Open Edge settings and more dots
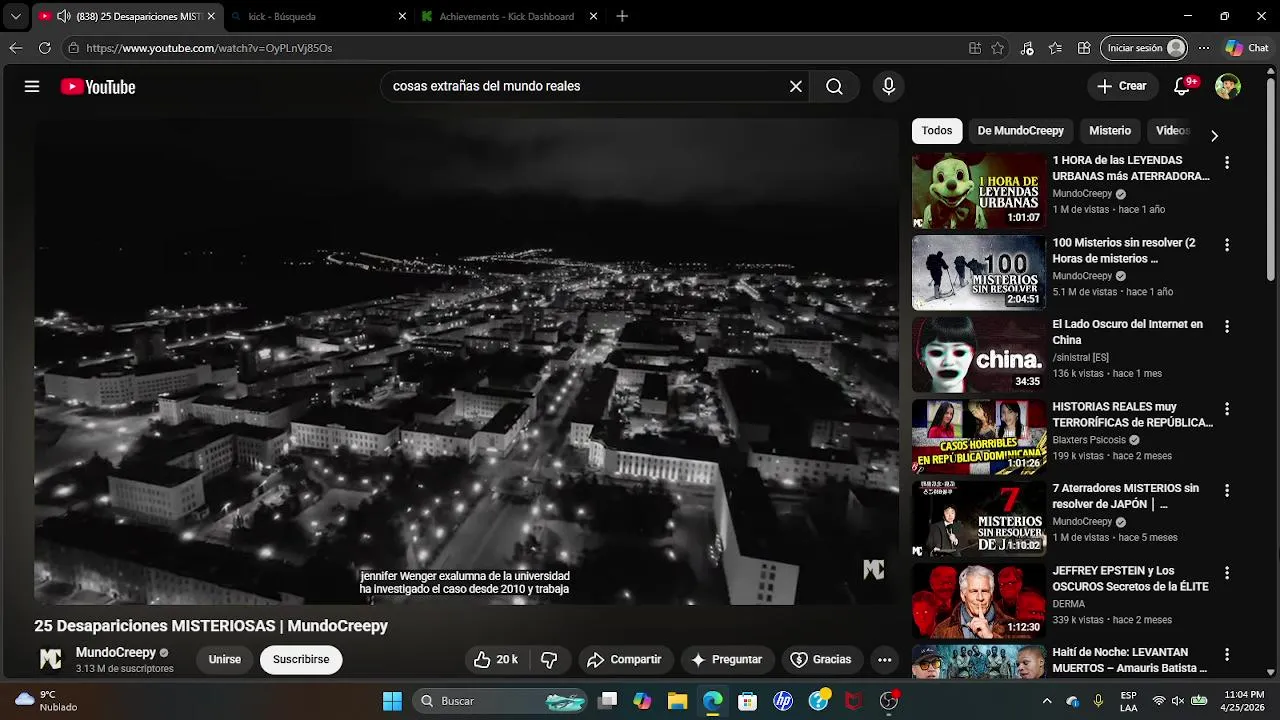 coord(1204,47)
